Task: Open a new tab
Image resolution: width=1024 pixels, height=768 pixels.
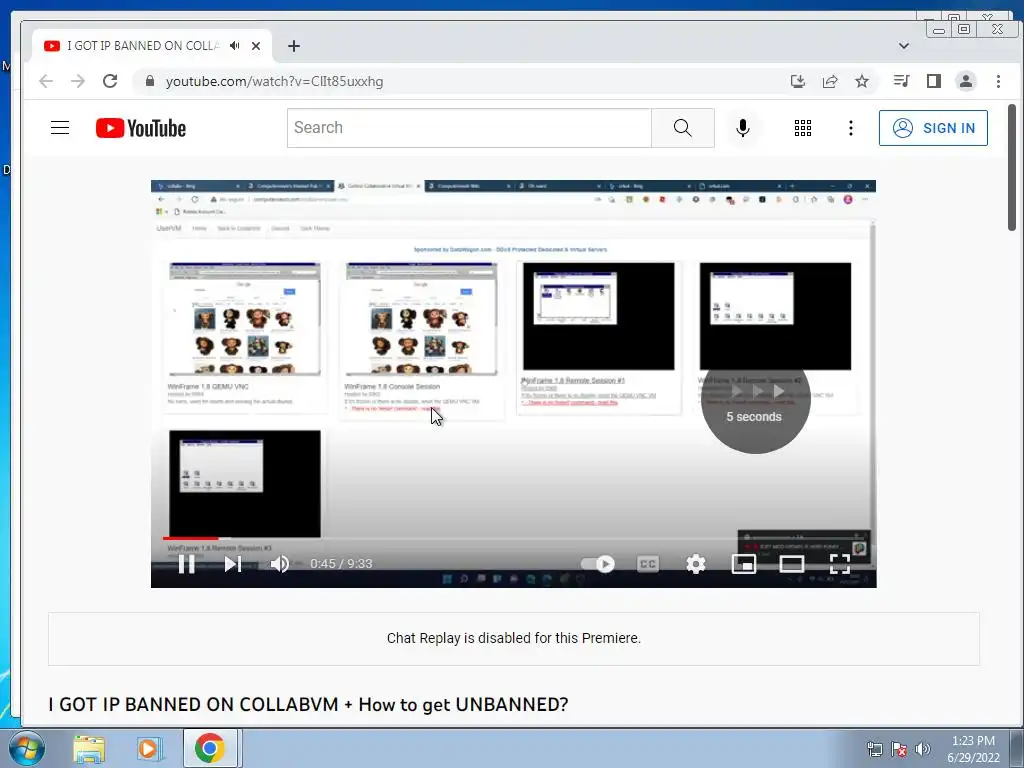Action: pyautogui.click(x=294, y=46)
